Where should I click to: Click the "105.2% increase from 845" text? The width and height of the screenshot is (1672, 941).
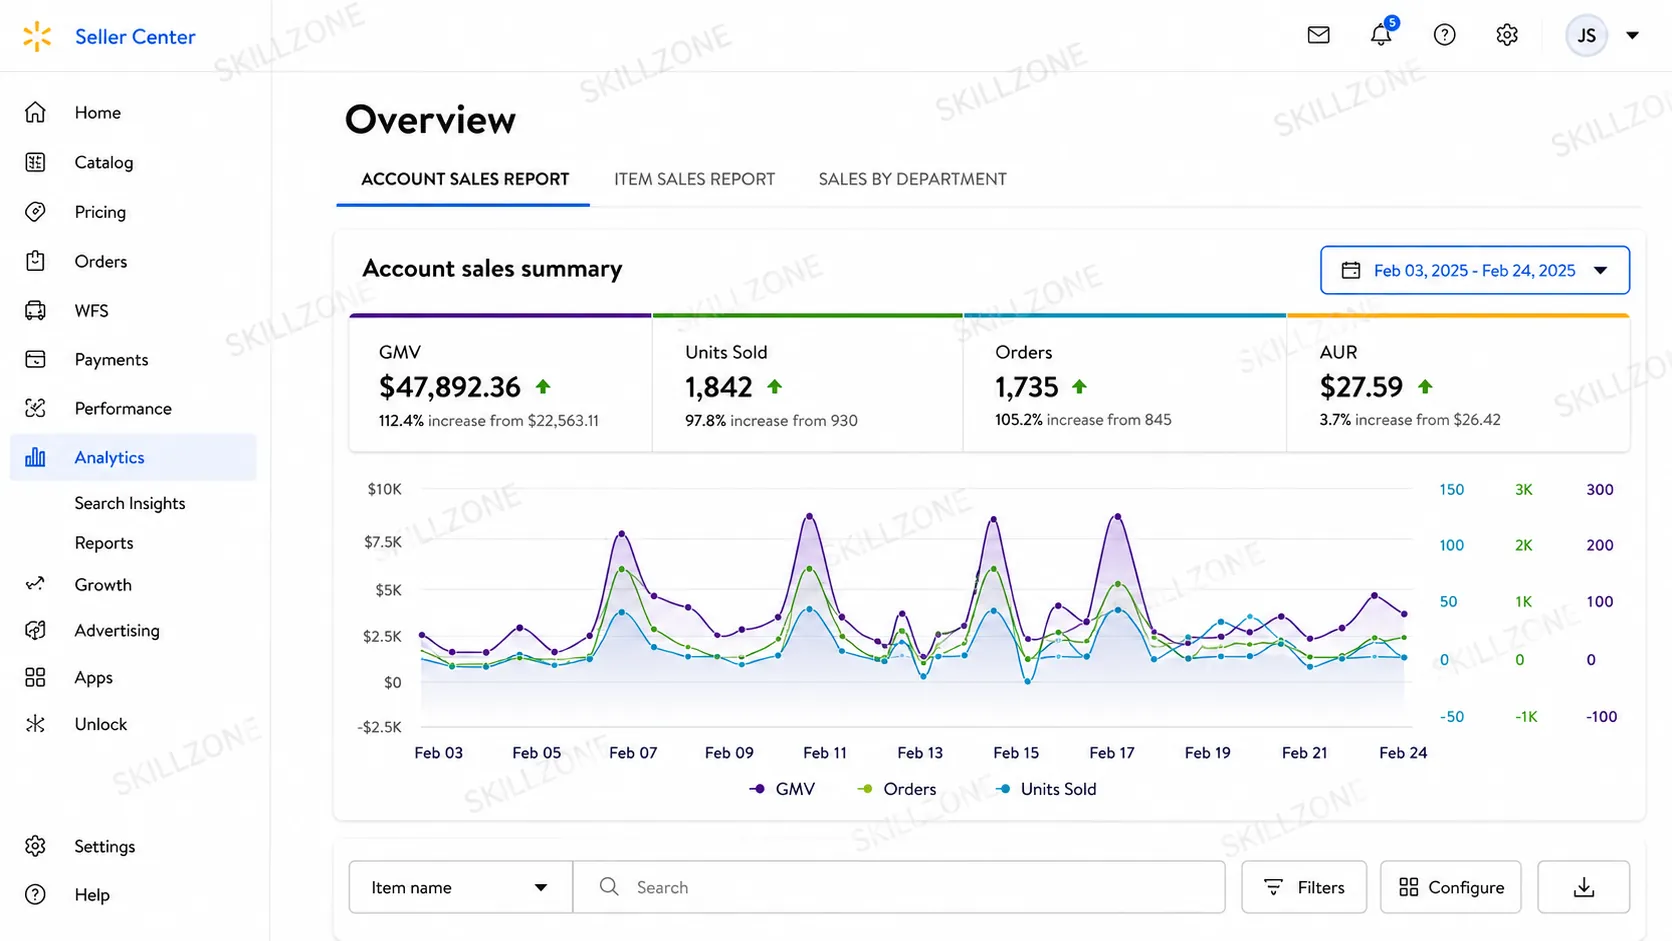tap(1083, 420)
